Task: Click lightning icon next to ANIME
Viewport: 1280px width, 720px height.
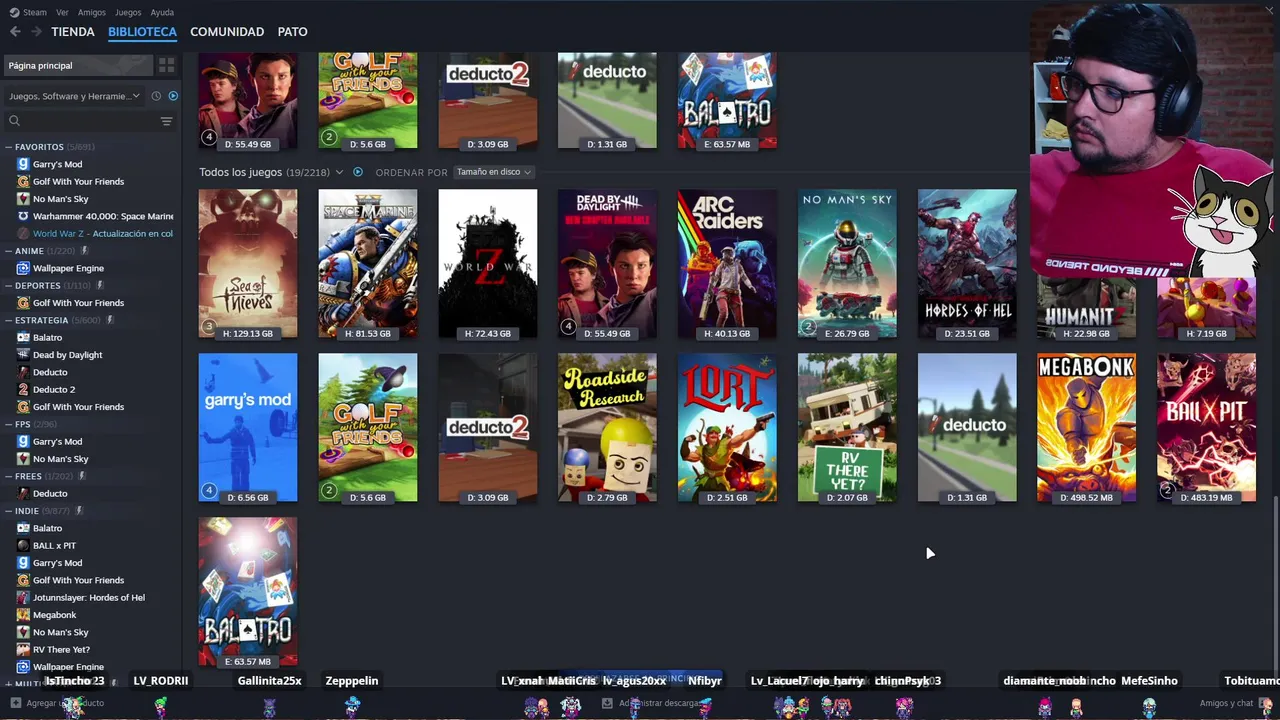Action: click(x=85, y=251)
